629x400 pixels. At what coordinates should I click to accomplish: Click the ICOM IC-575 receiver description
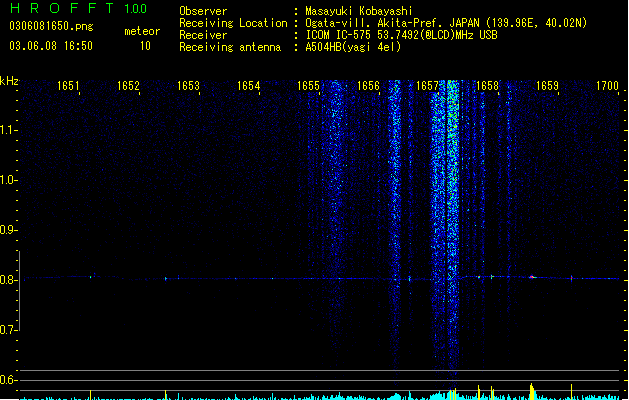coord(402,35)
